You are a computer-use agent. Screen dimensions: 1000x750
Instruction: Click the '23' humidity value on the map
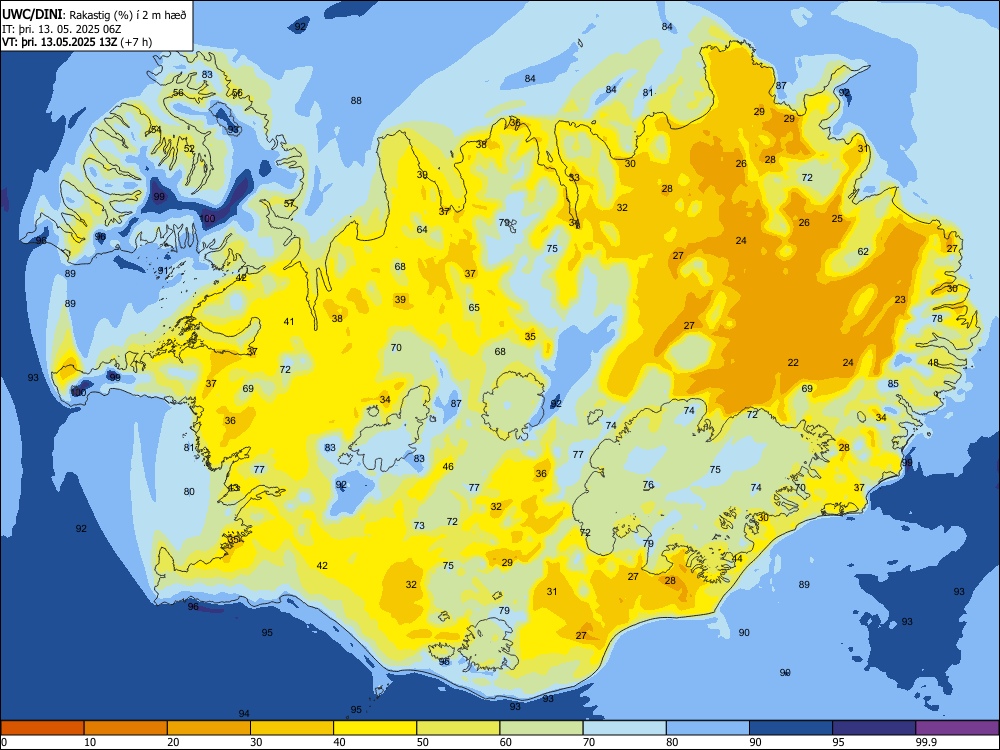[x=900, y=299]
